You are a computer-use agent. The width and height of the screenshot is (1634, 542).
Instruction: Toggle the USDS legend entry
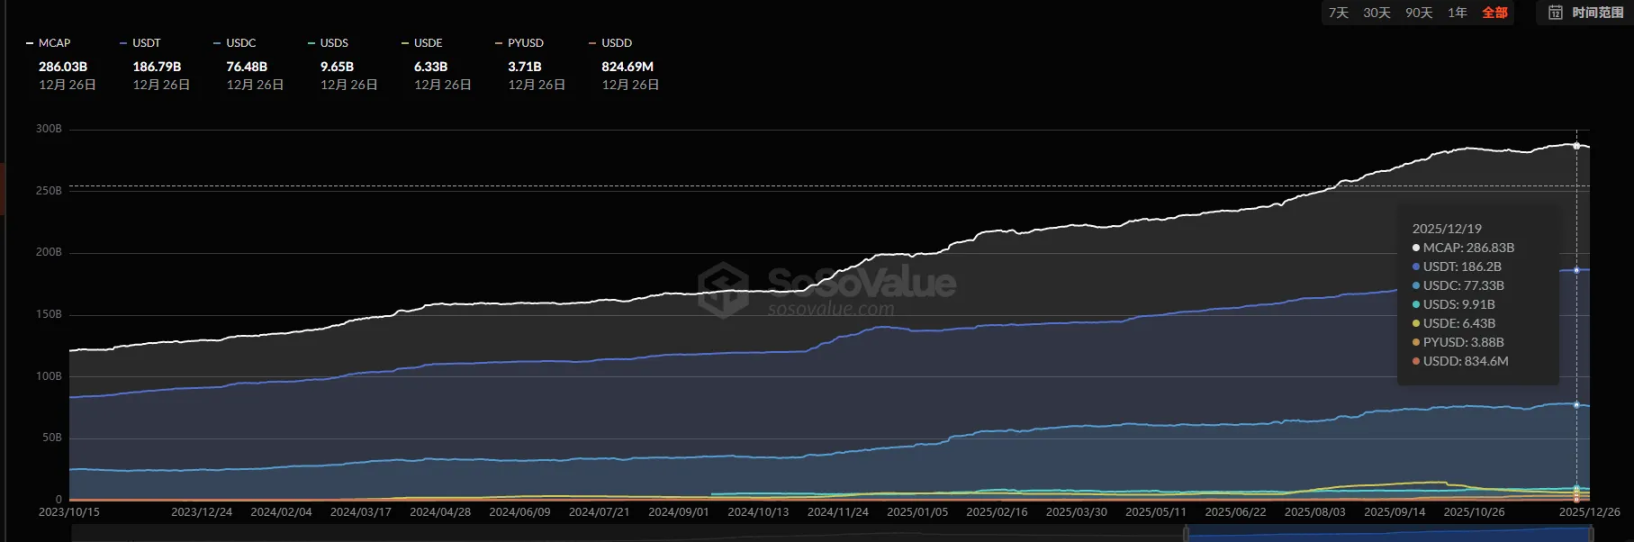click(x=329, y=43)
